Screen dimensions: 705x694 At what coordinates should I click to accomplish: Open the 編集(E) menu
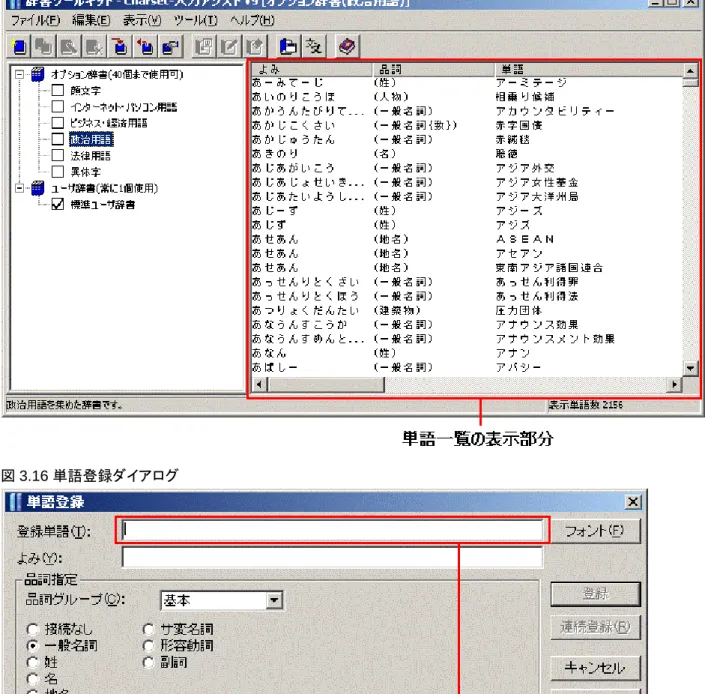click(91, 20)
